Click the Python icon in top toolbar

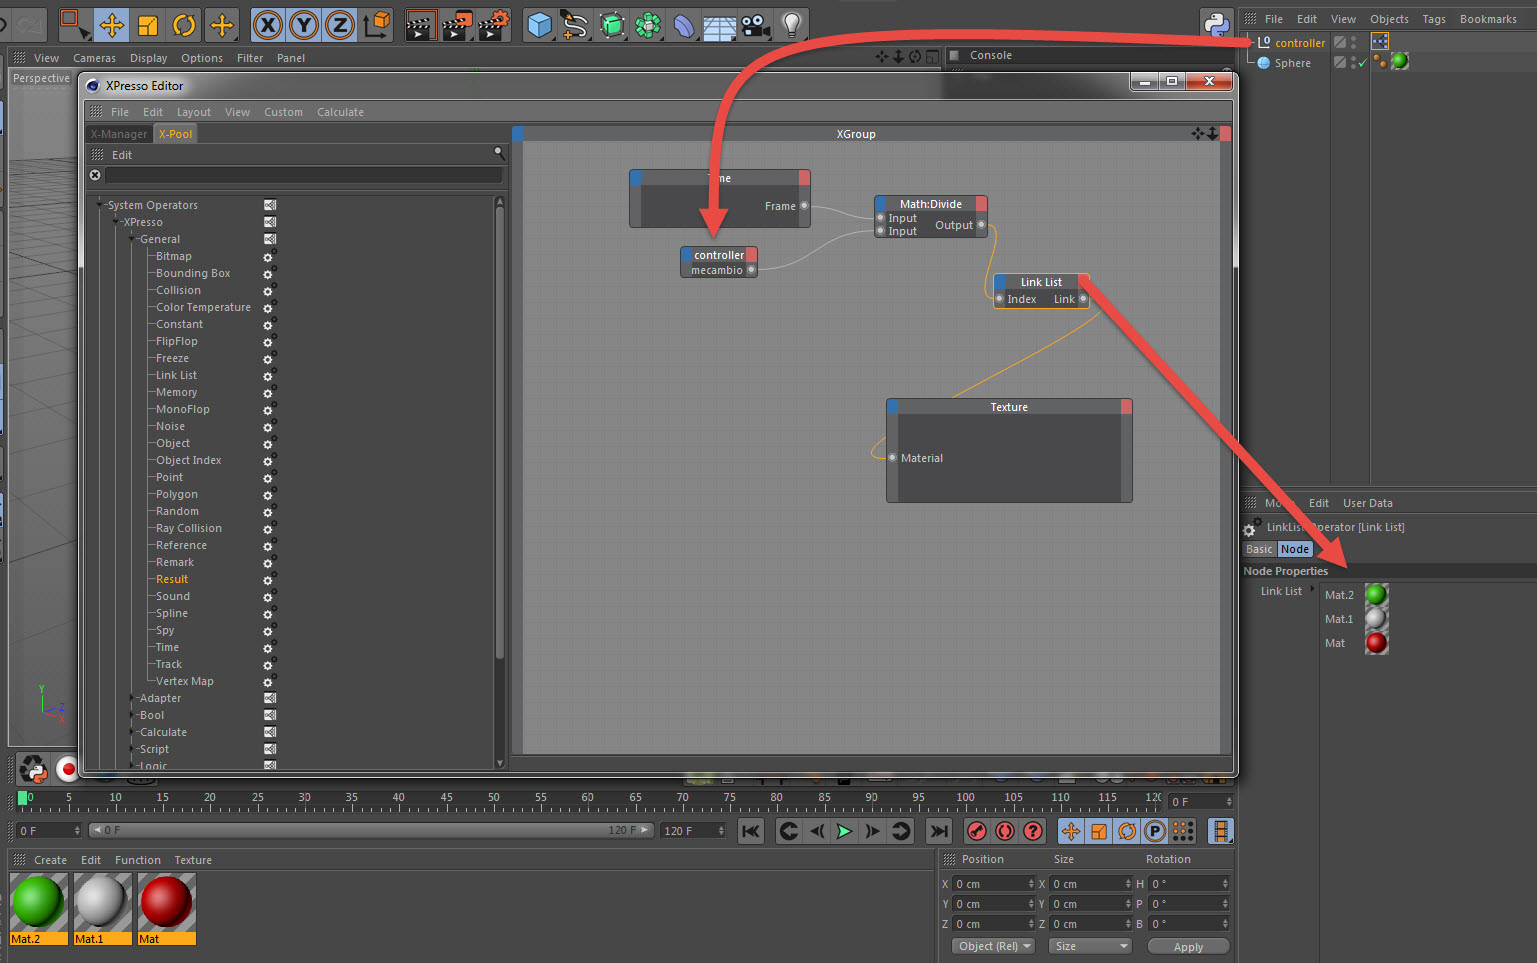coord(1217,24)
